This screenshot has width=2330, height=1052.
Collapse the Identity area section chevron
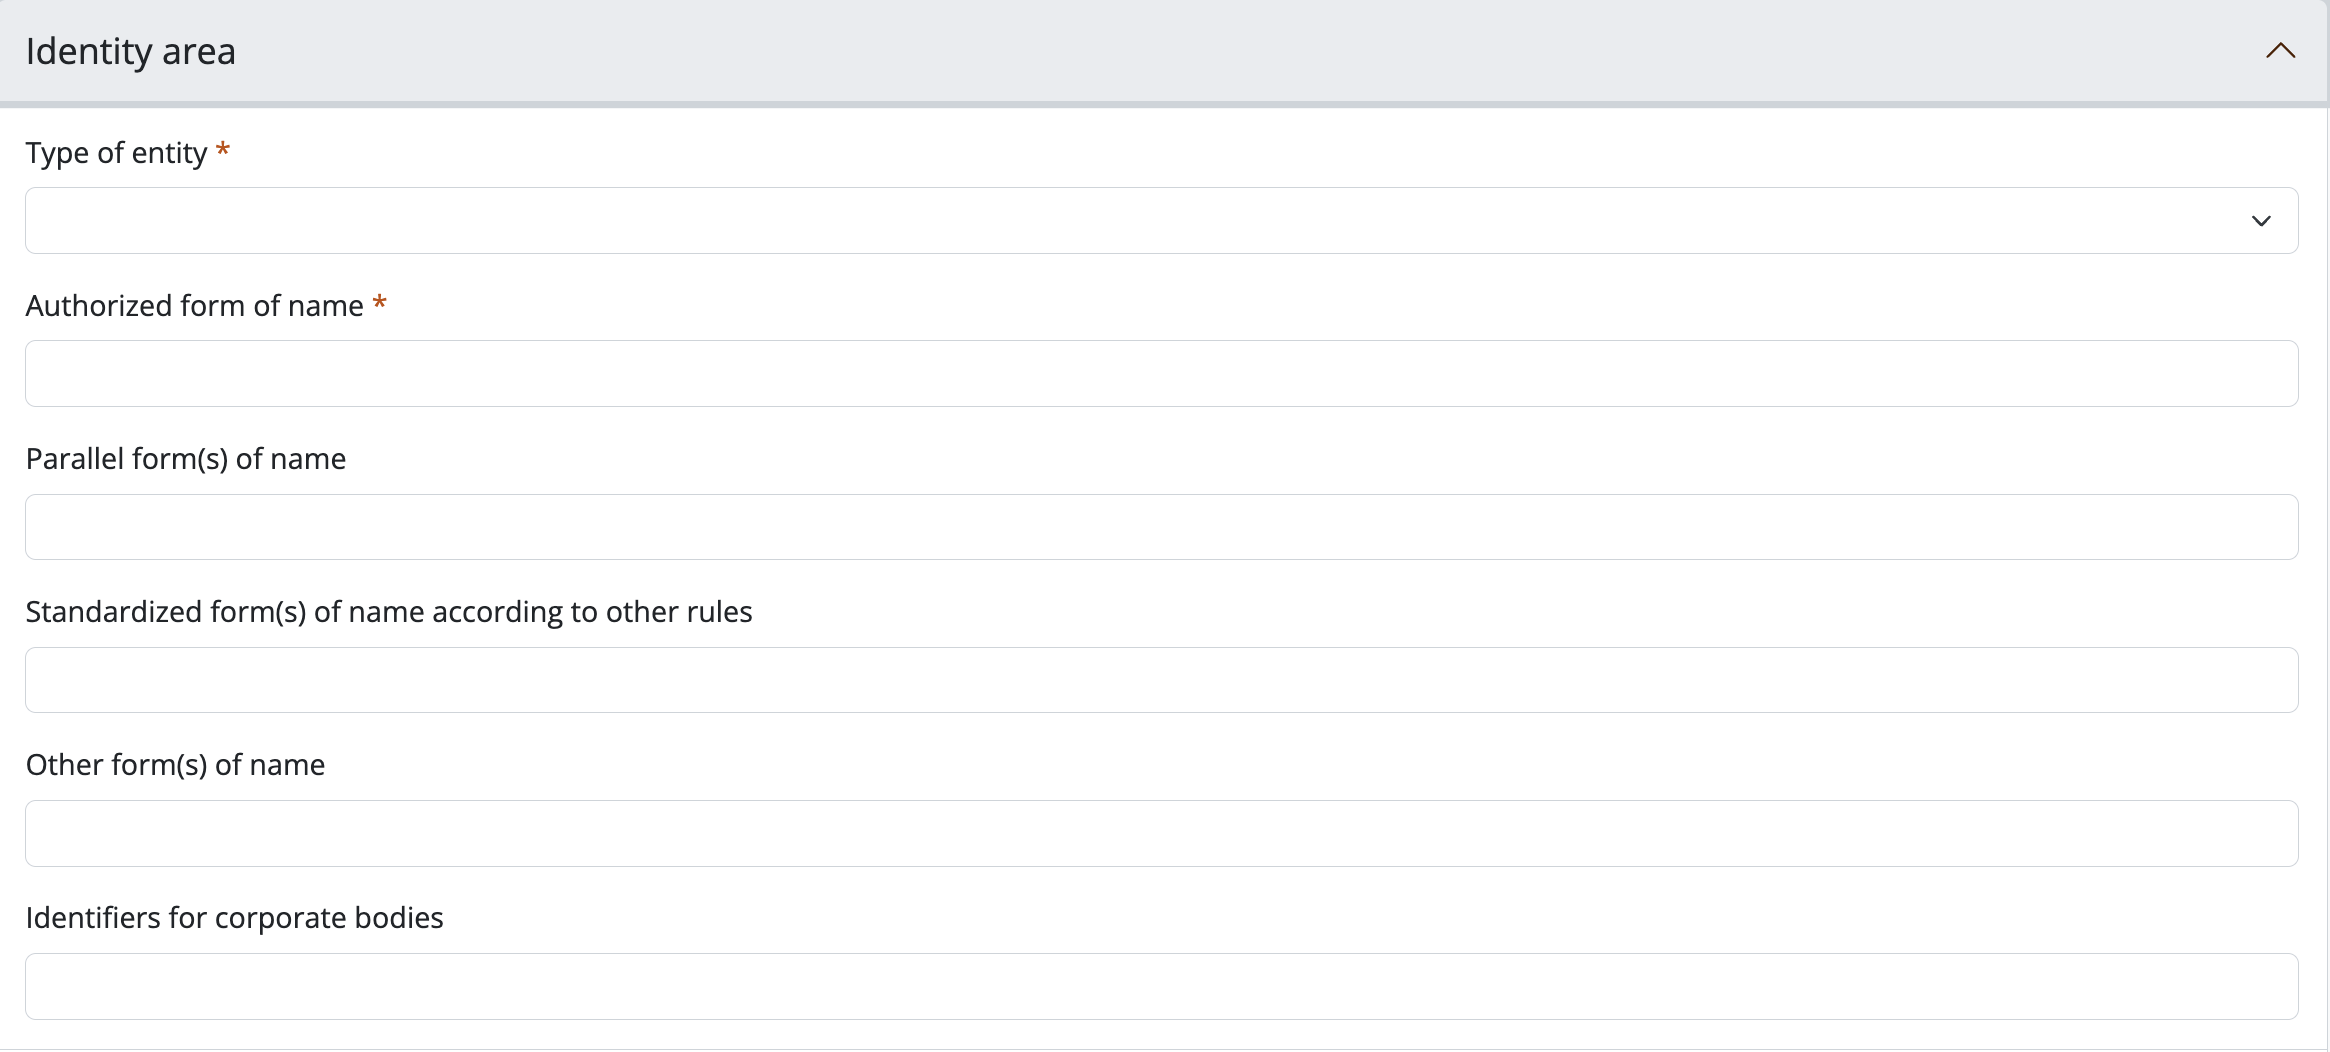pos(2280,51)
